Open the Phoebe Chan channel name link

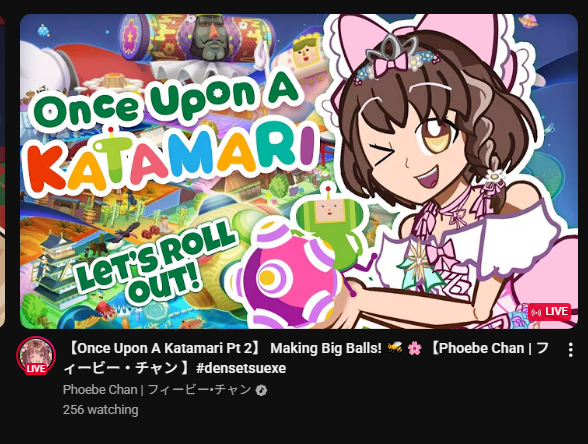pos(157,390)
